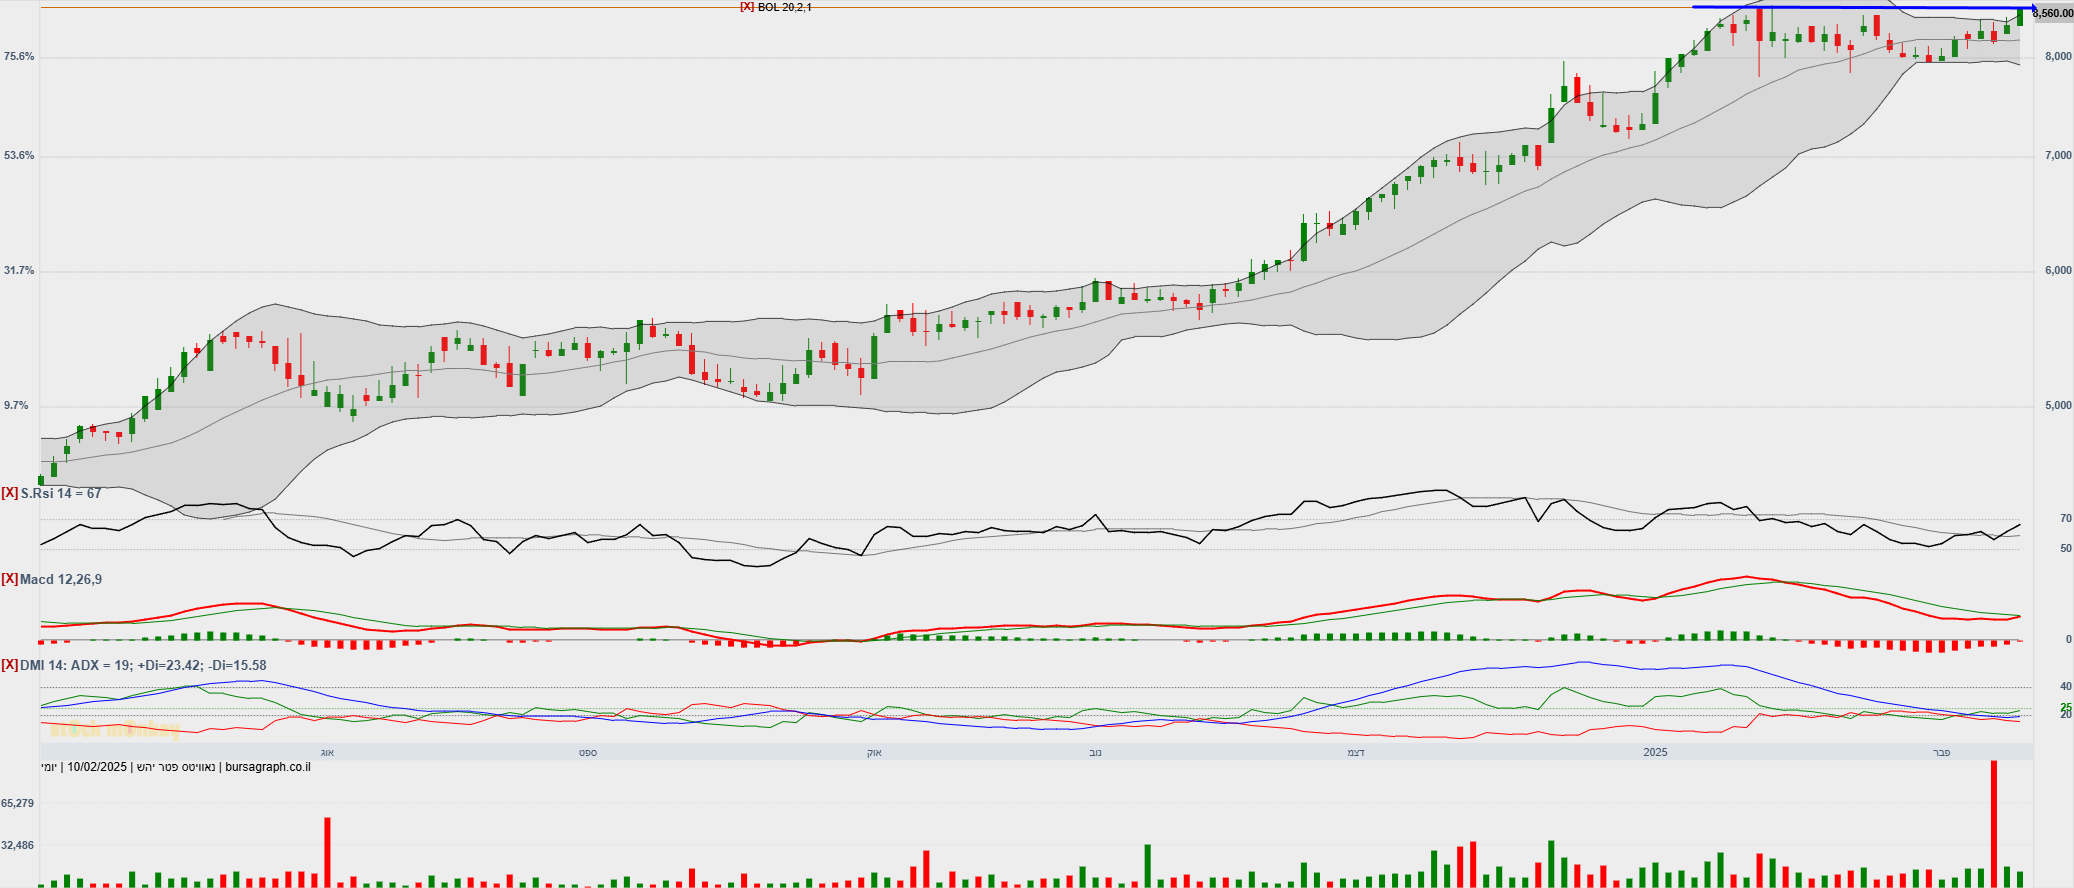The width and height of the screenshot is (2074, 888).
Task: Click the DMI level 40 label
Action: coord(2066,686)
